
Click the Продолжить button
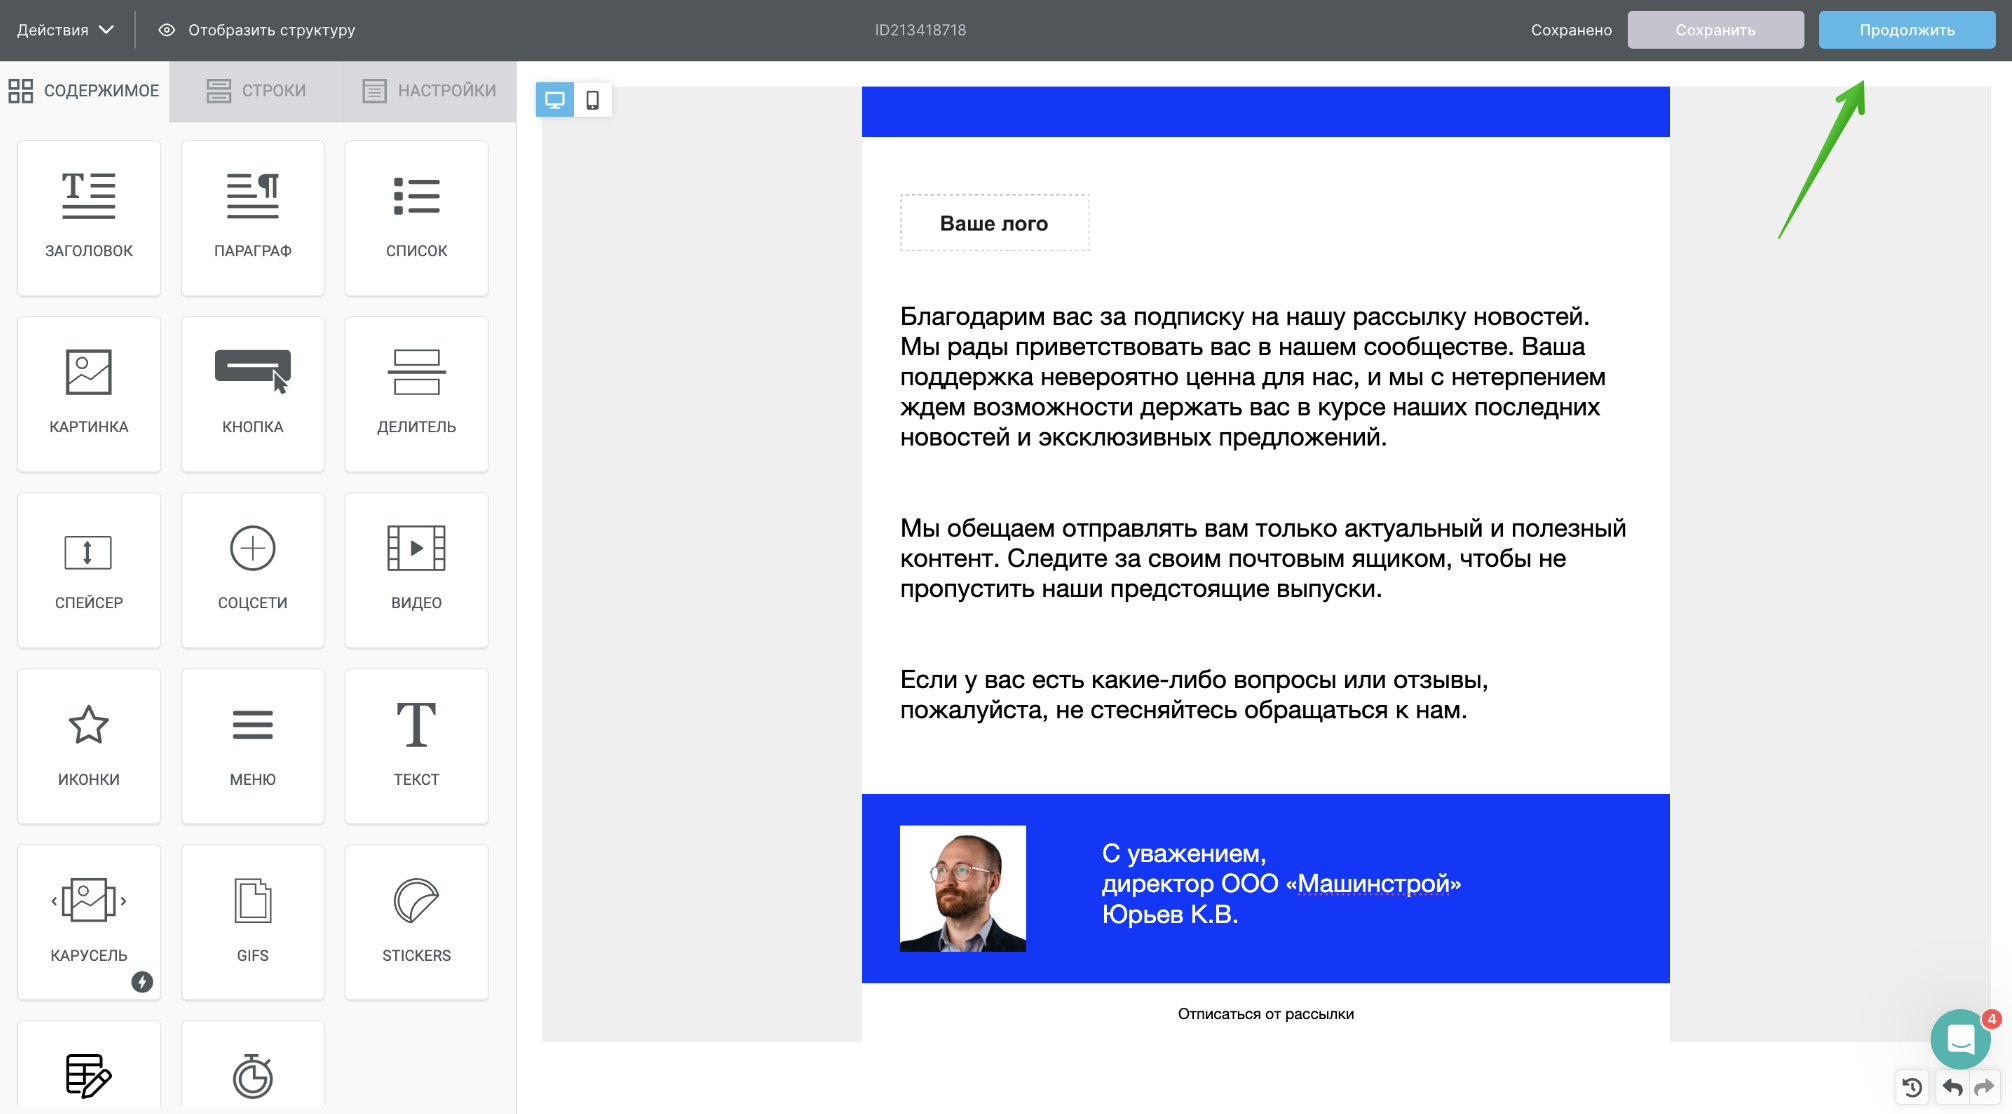click(1907, 30)
